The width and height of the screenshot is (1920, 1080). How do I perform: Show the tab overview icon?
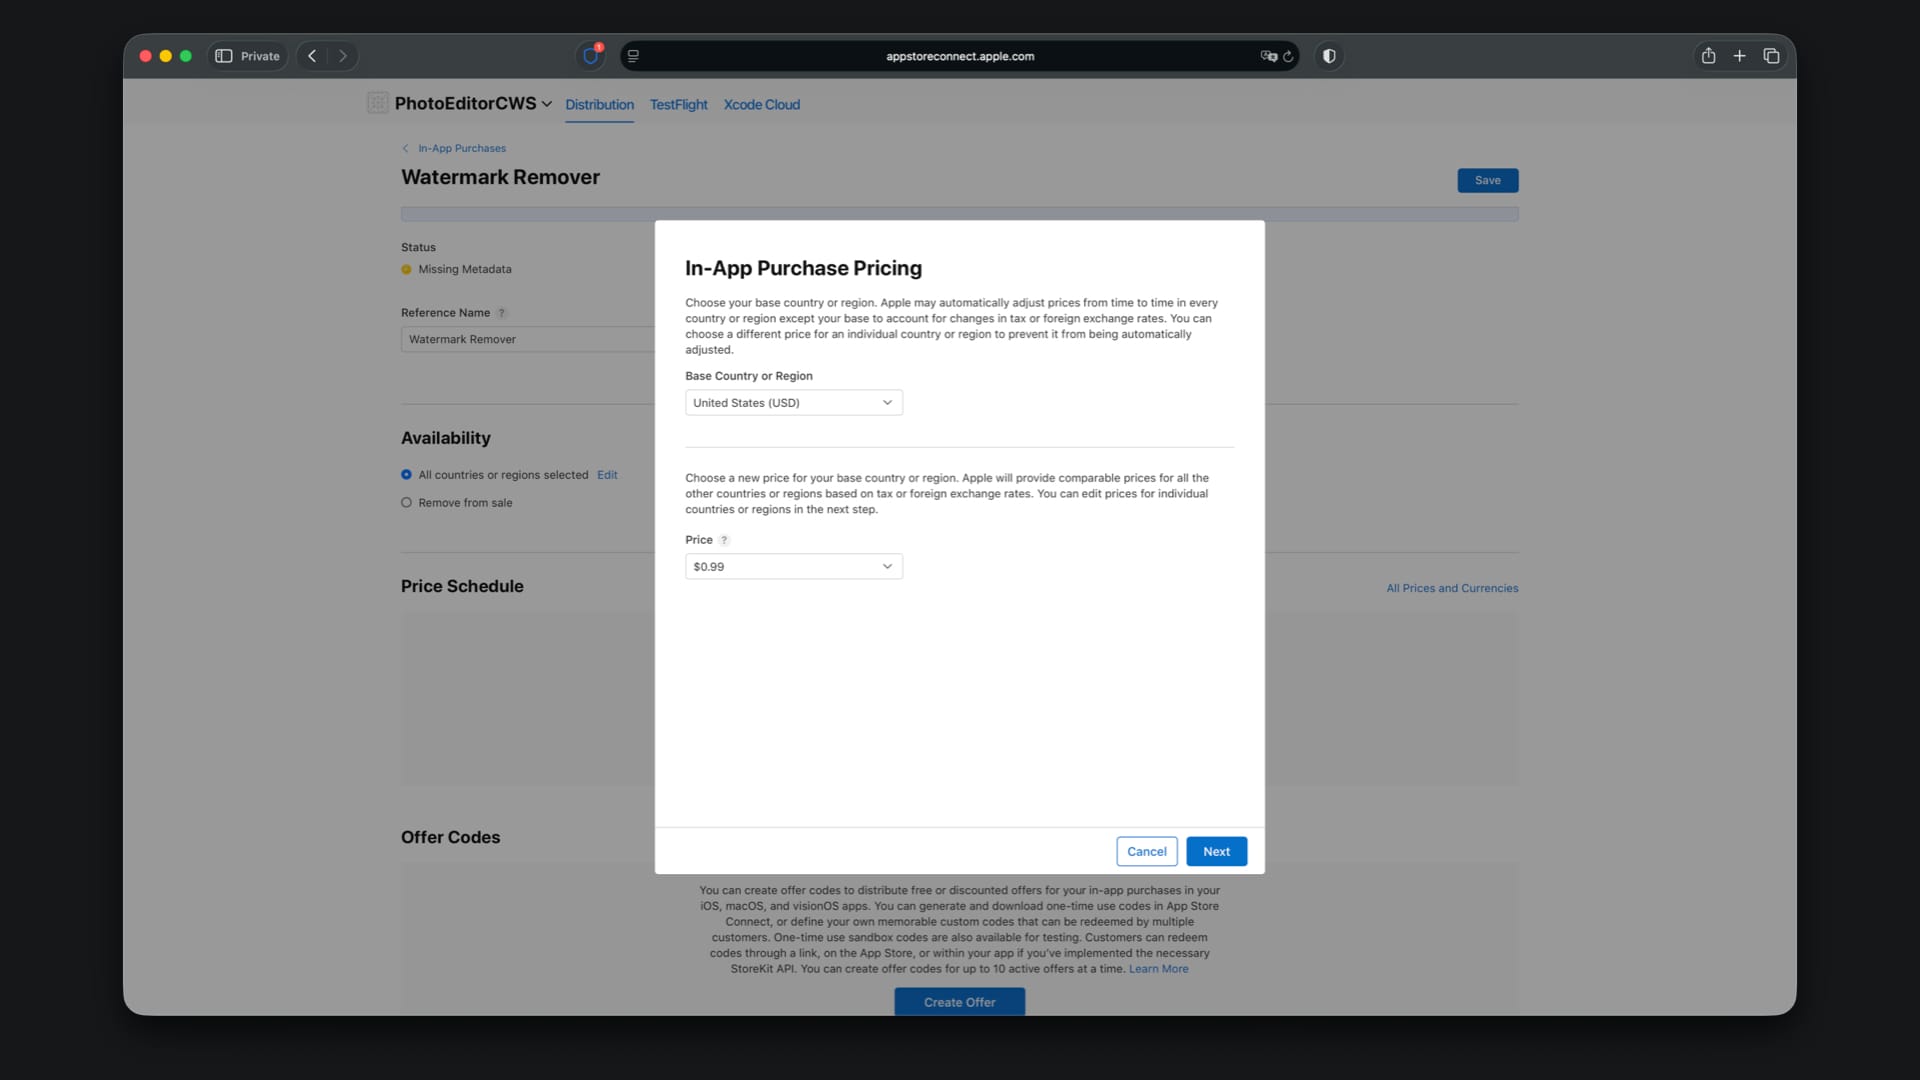(x=1771, y=56)
